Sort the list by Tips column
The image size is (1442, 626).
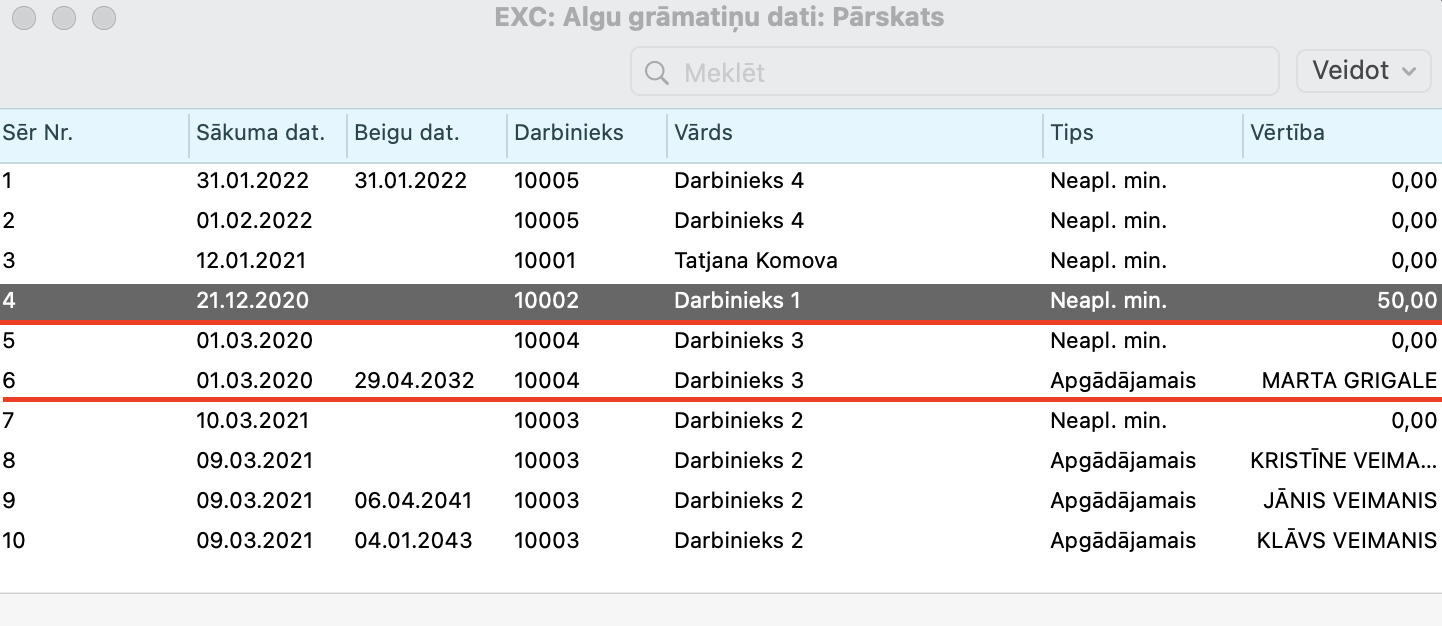(1071, 133)
